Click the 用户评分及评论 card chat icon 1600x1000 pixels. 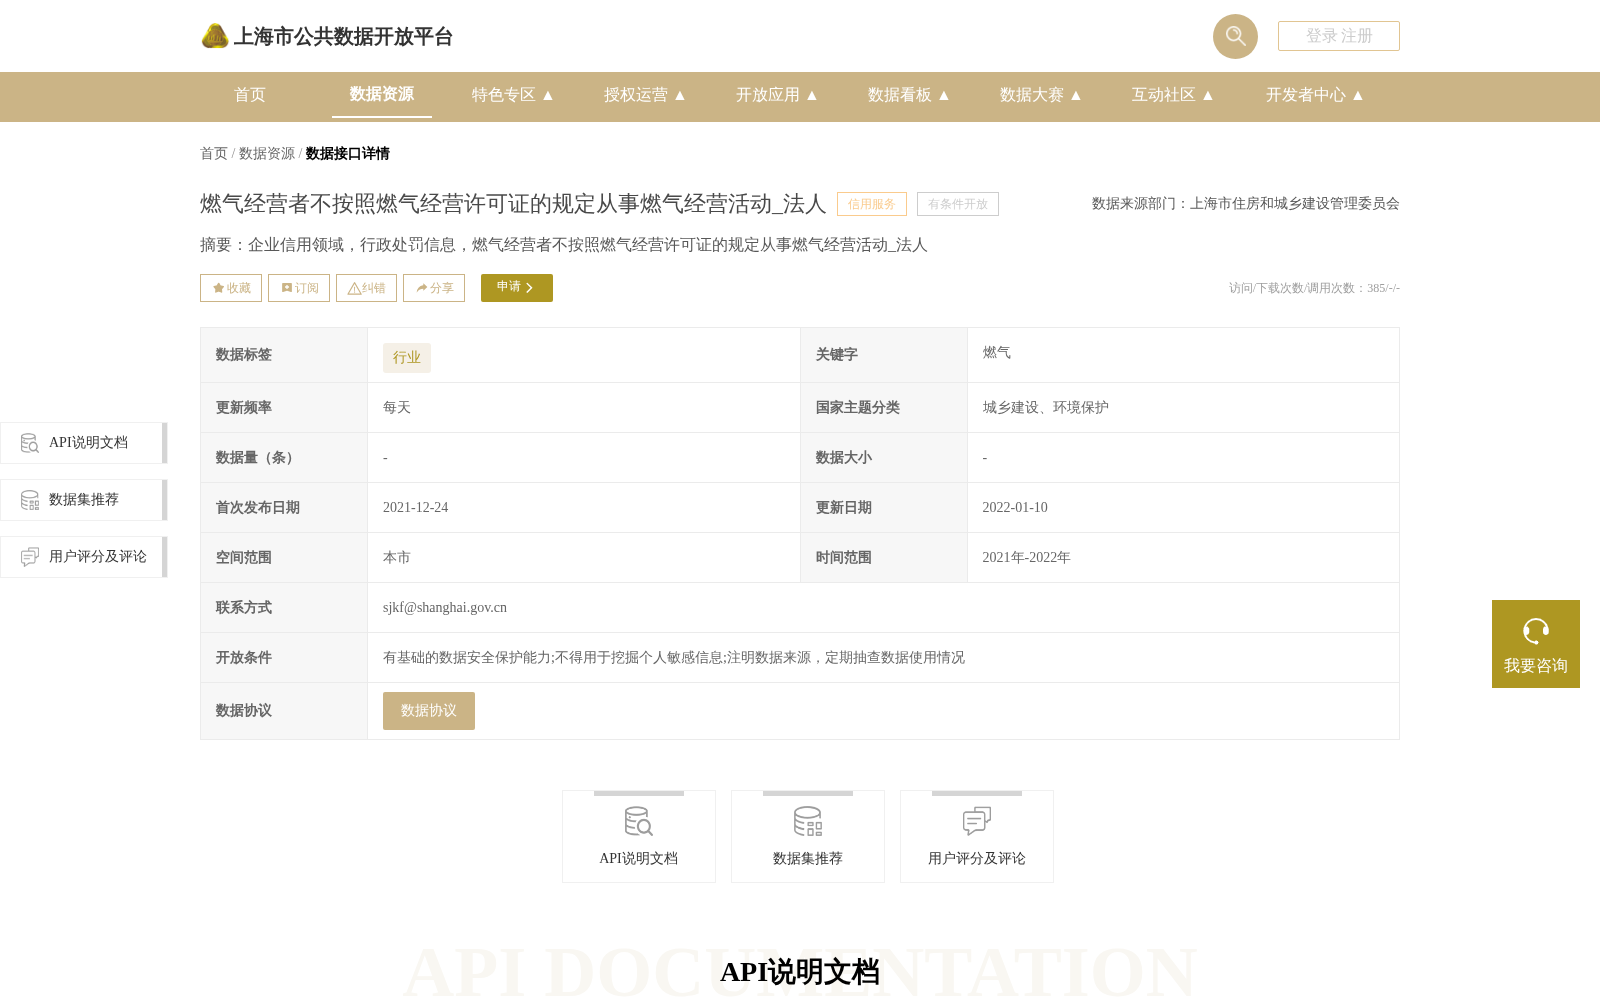pos(976,822)
